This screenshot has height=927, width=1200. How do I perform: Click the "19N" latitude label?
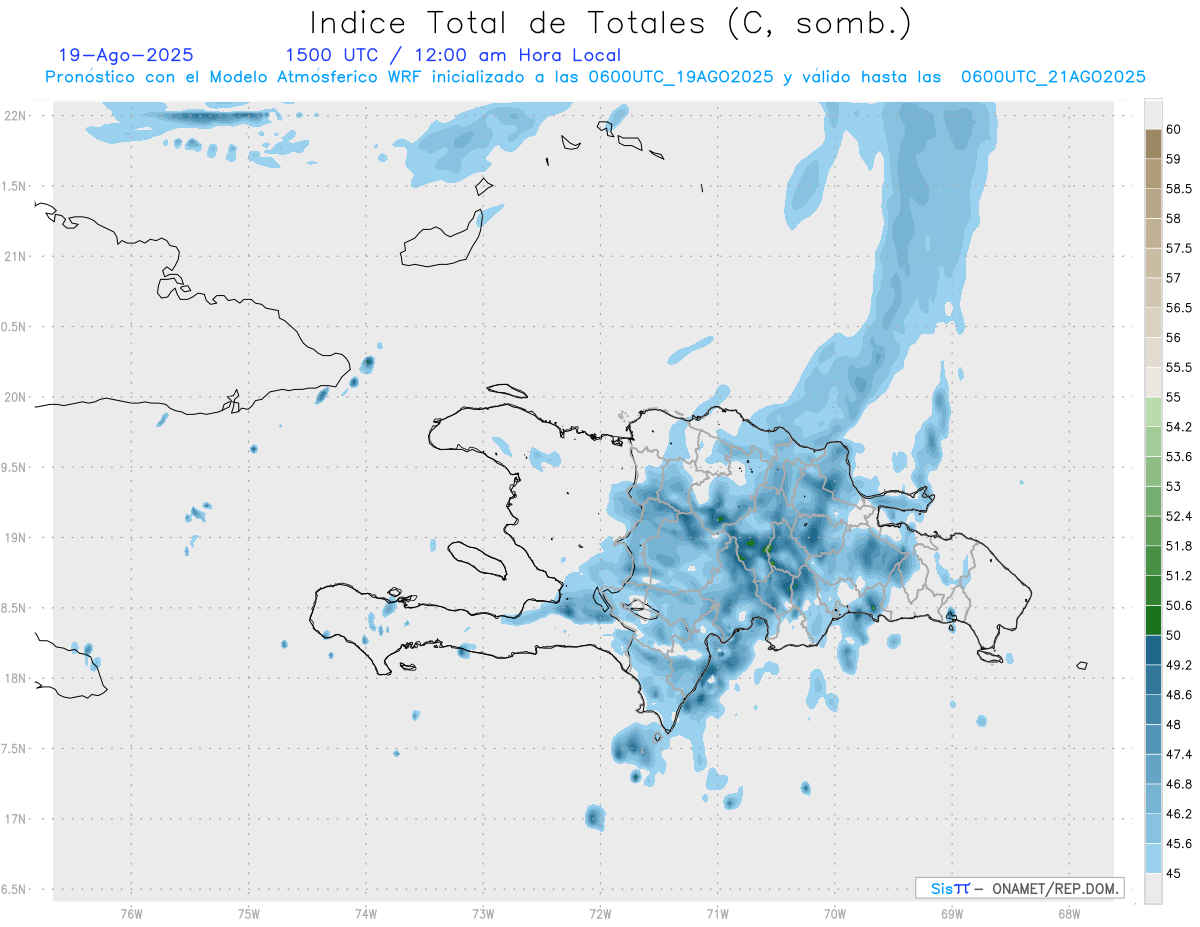[14, 538]
